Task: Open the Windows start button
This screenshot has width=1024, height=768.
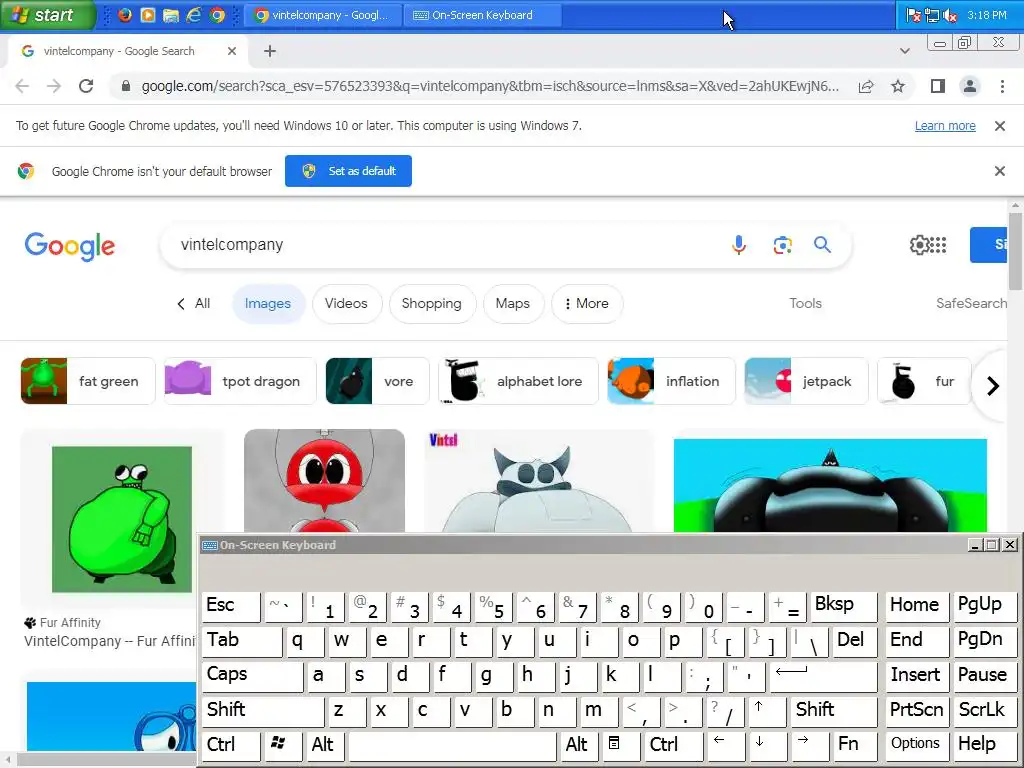Action: tap(47, 15)
